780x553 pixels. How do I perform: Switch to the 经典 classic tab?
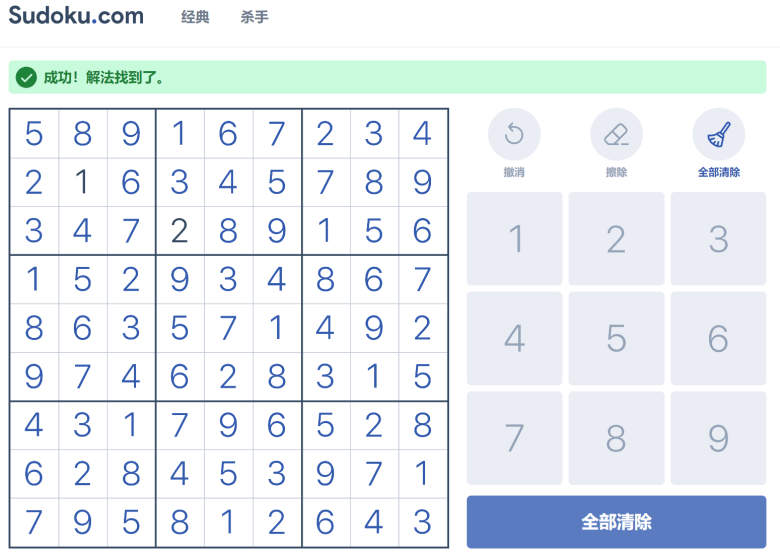coord(195,17)
